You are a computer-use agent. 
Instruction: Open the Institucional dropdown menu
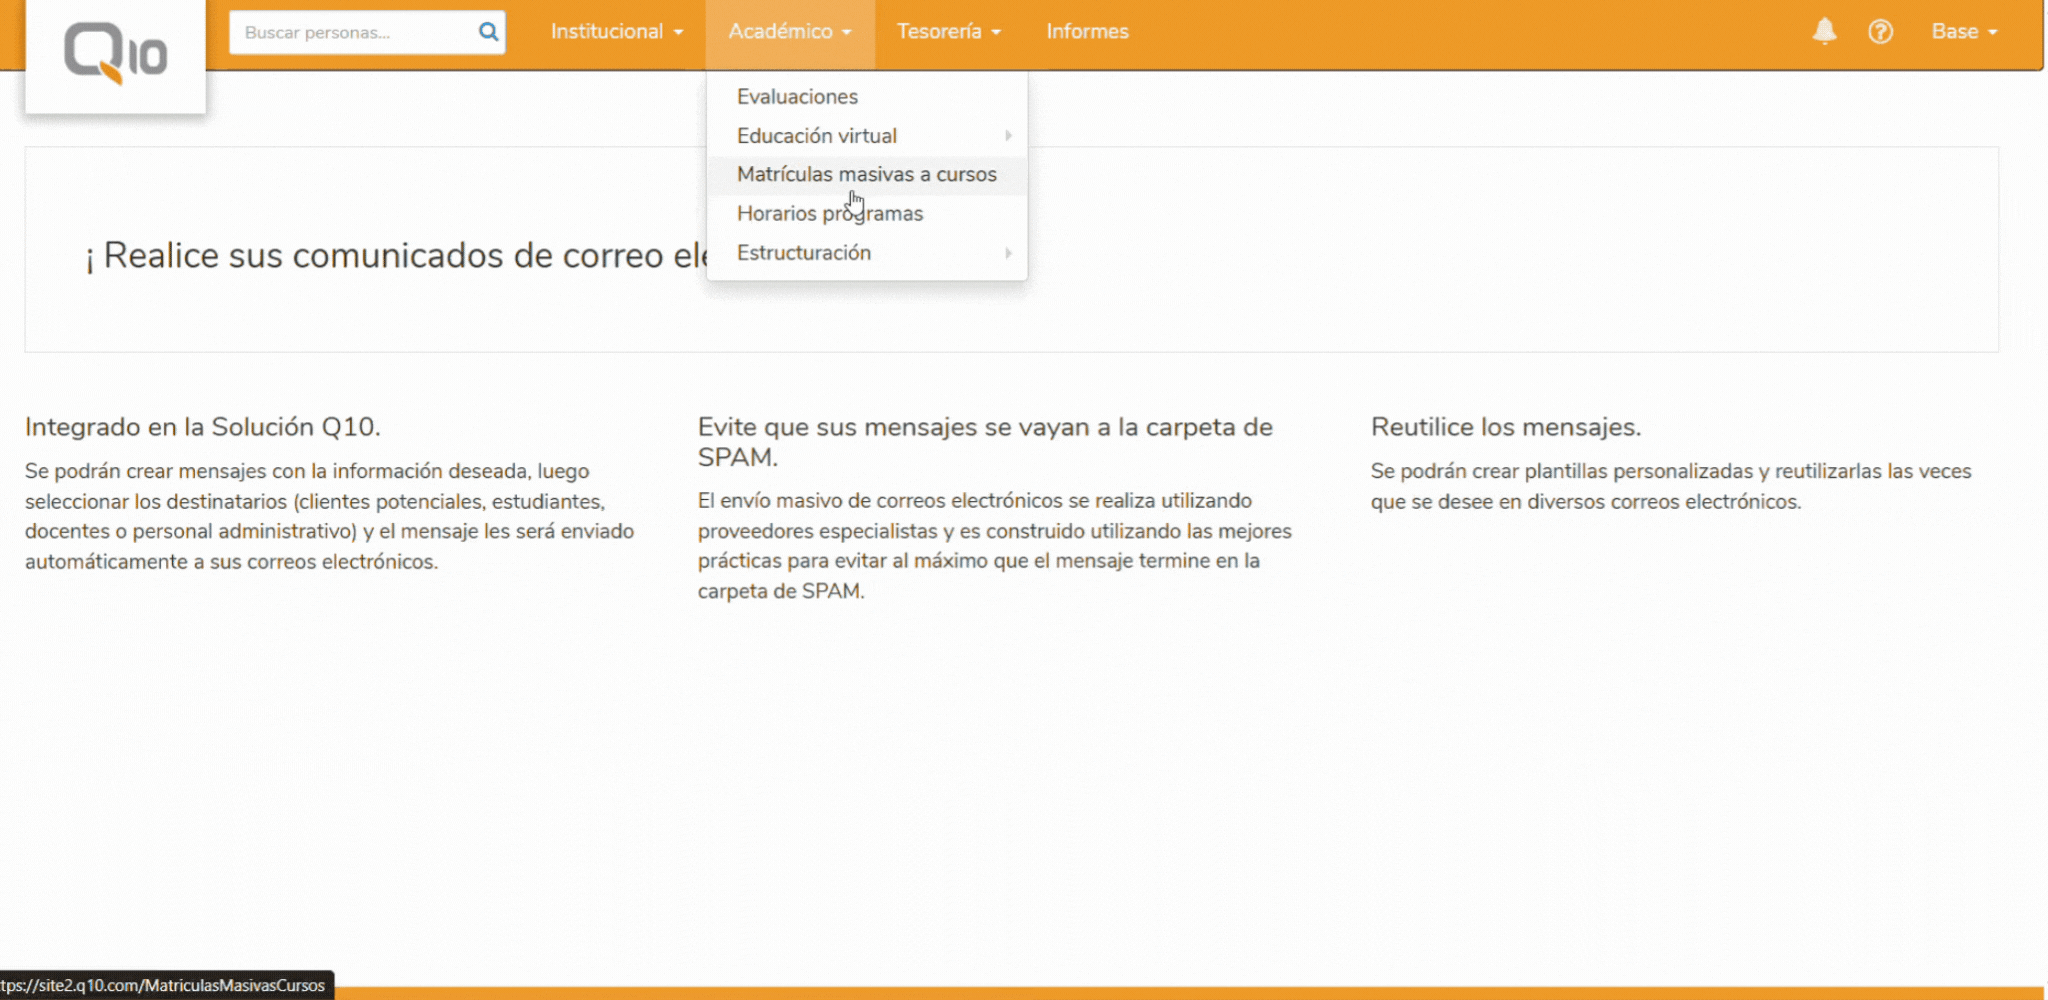click(x=617, y=31)
